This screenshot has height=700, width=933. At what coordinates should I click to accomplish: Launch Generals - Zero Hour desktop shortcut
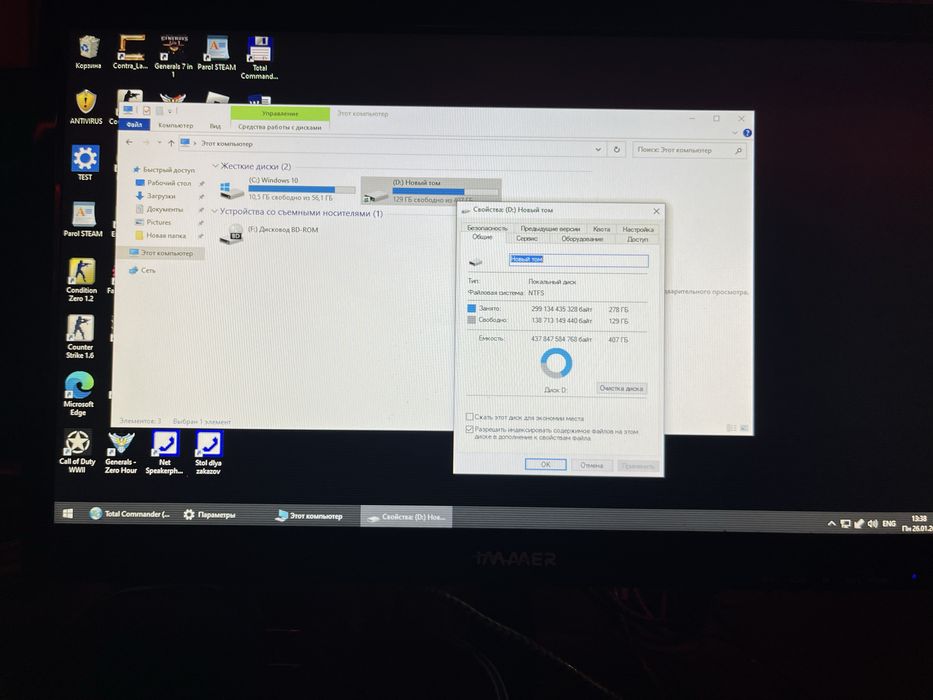(x=121, y=452)
